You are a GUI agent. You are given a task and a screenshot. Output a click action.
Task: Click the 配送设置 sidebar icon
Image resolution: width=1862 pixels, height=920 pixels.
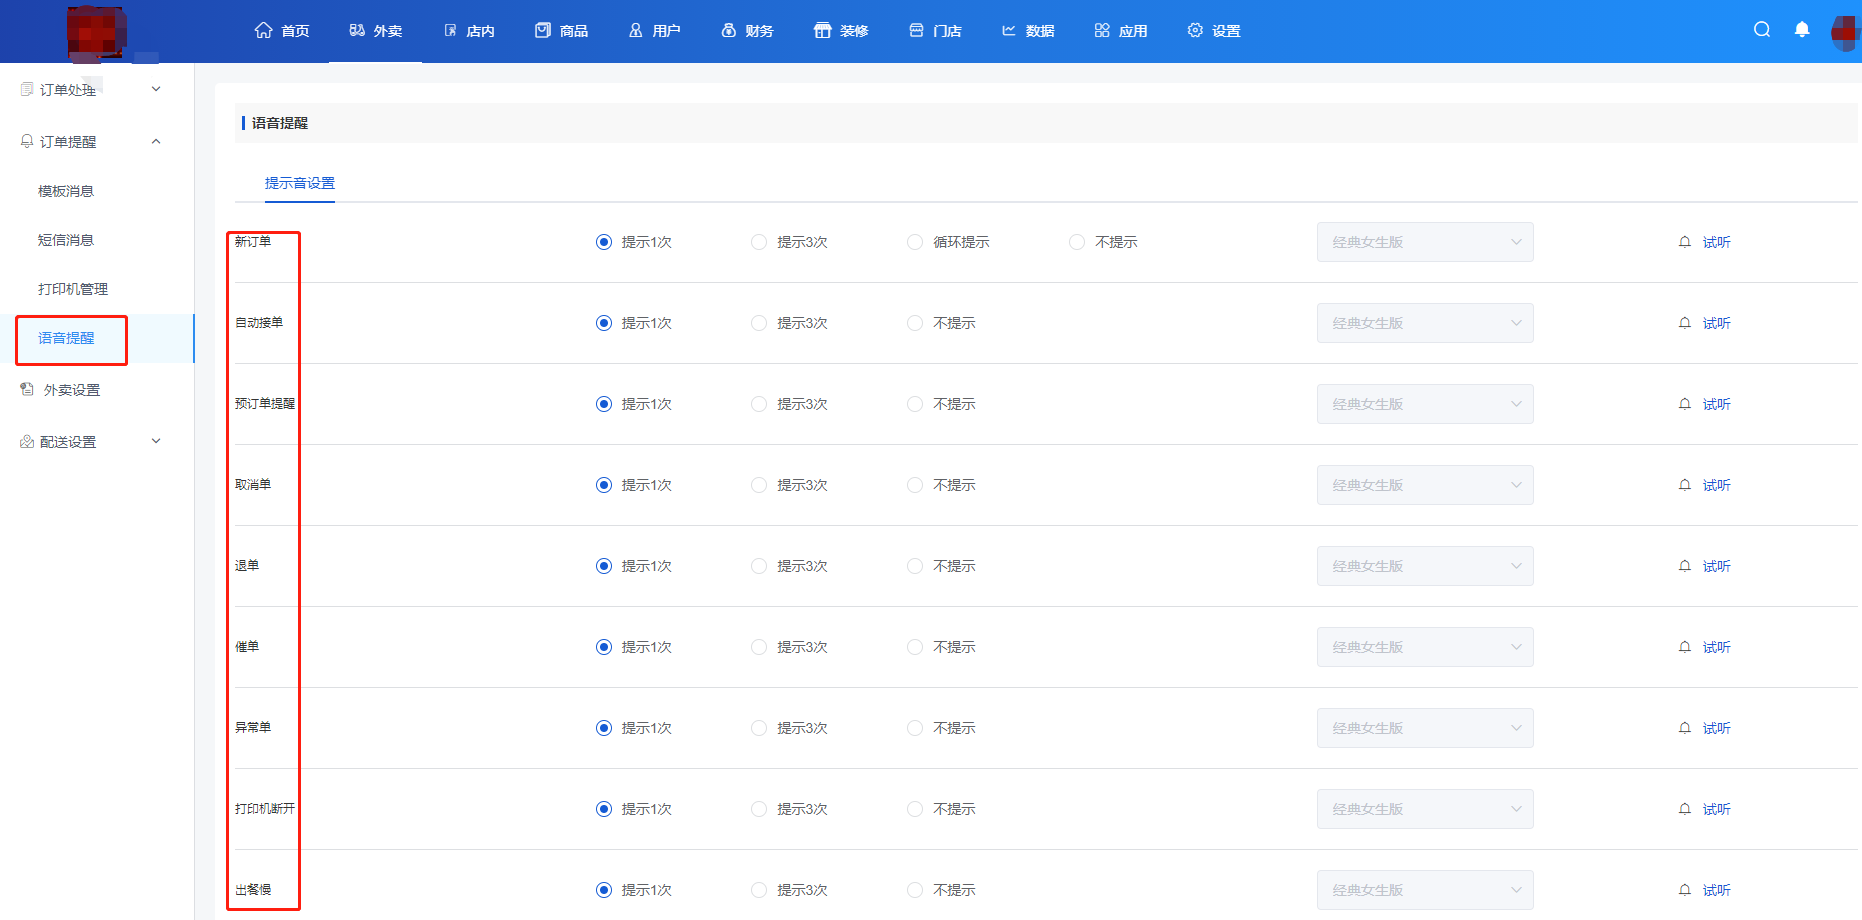(x=27, y=441)
